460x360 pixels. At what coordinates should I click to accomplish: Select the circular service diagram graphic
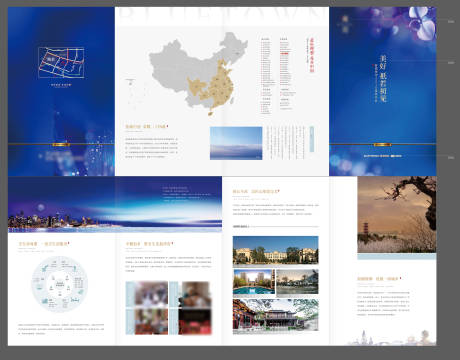[x=60, y=284]
